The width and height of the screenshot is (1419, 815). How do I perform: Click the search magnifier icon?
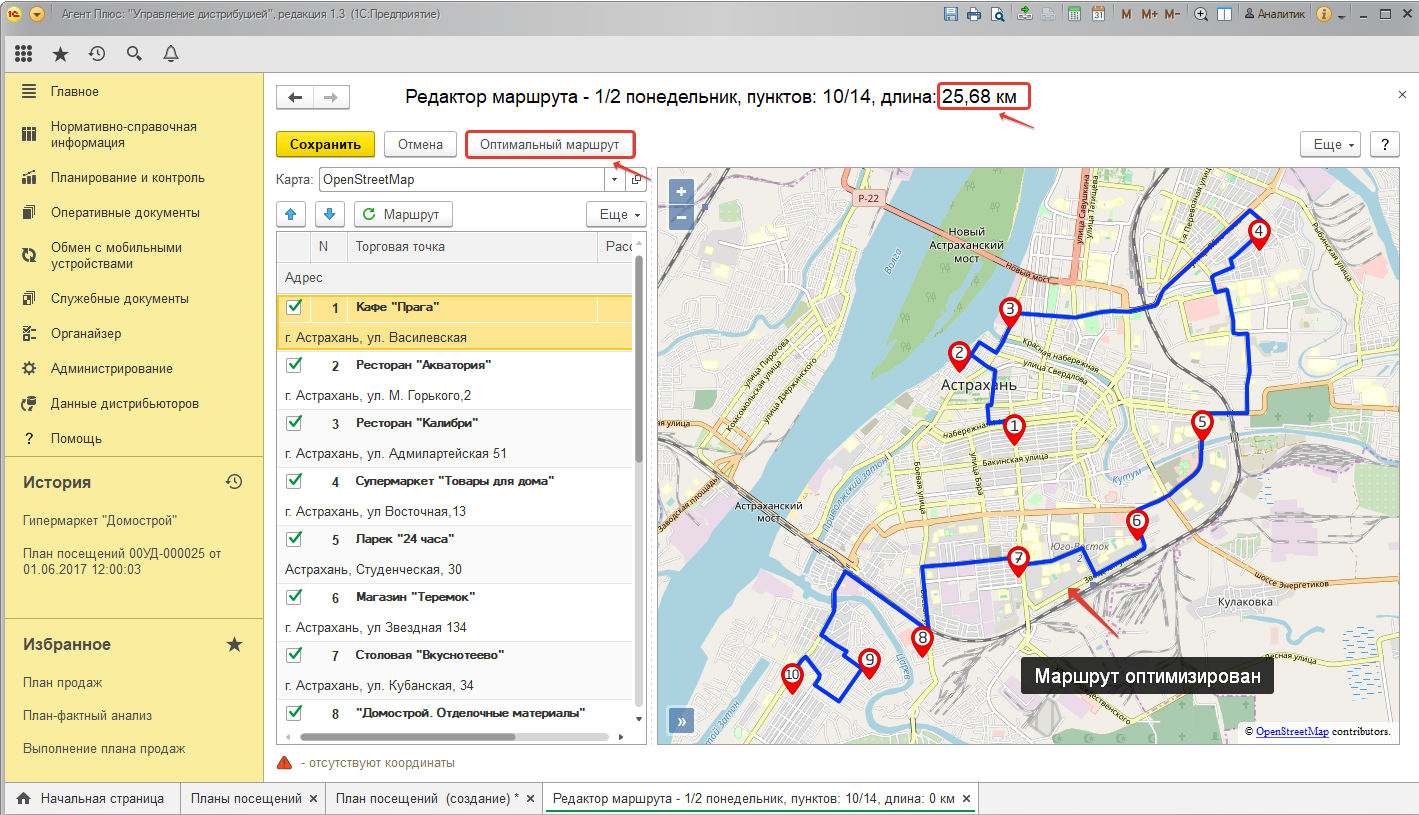[134, 54]
